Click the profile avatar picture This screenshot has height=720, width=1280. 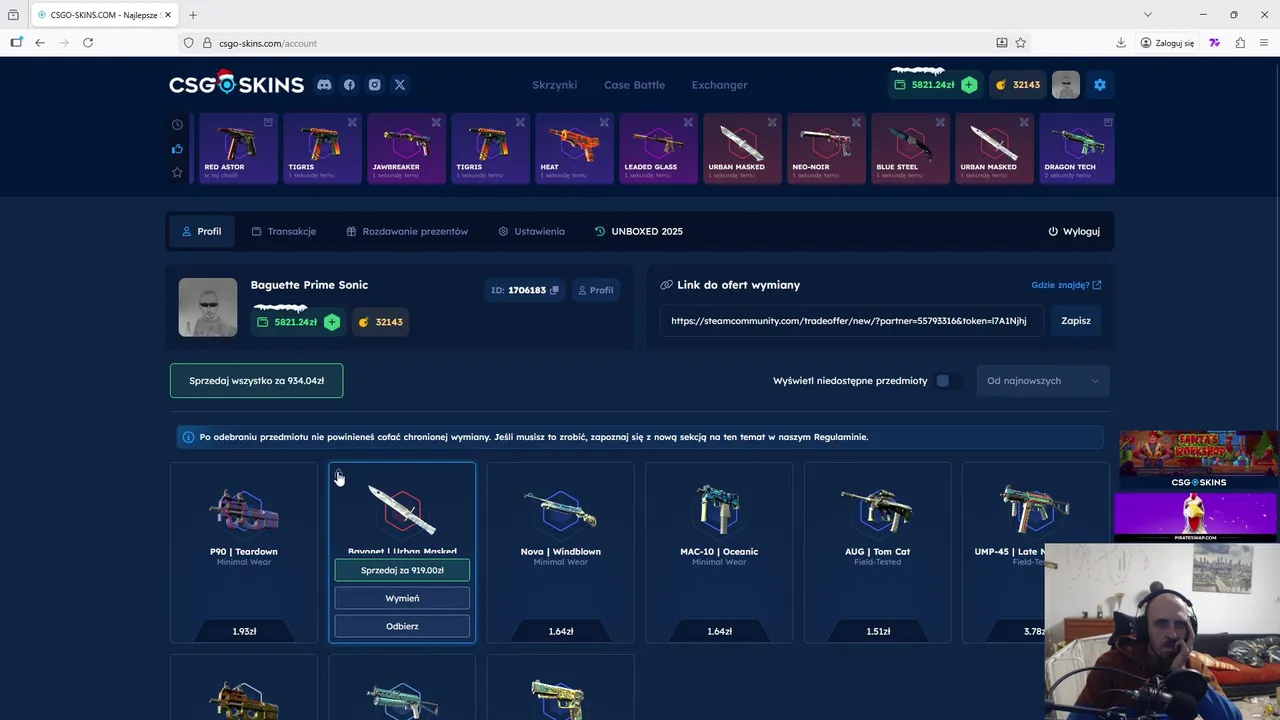[x=208, y=307]
